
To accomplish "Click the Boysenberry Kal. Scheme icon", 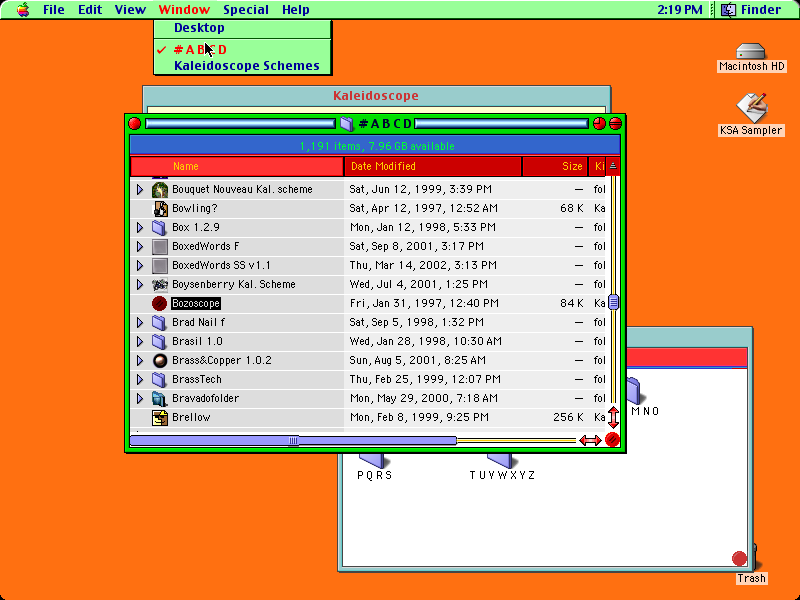I will pyautogui.click(x=160, y=284).
